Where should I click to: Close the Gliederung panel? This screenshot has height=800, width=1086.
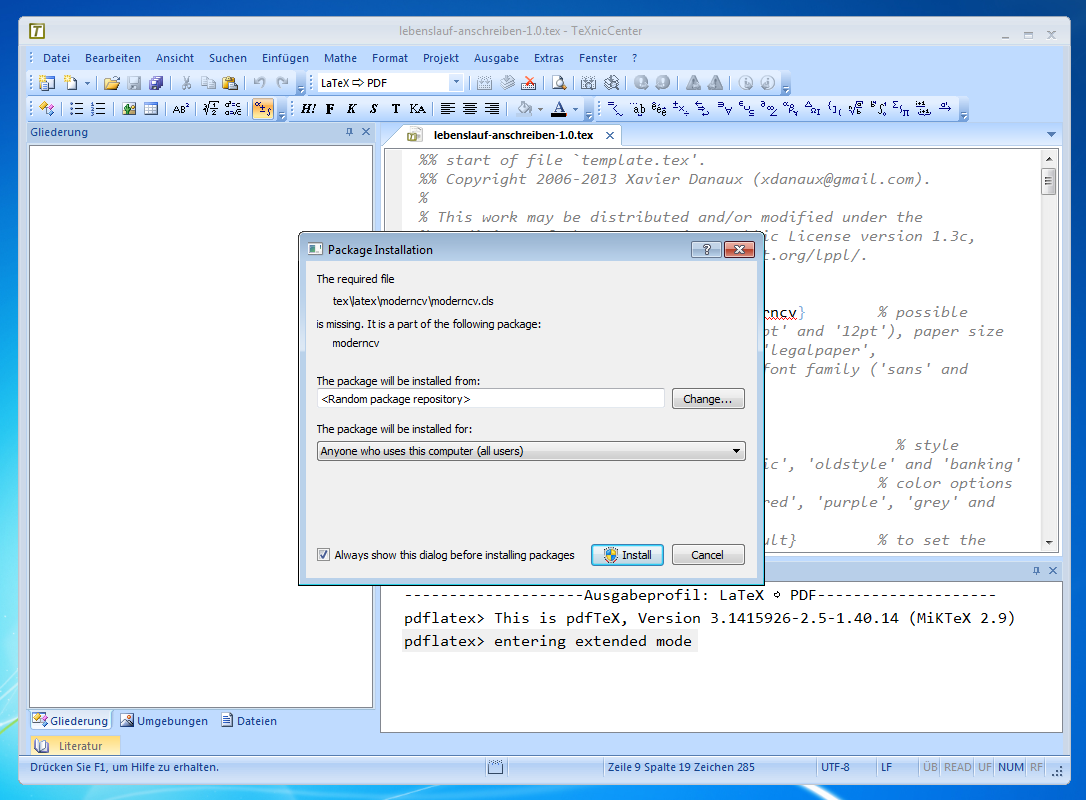coord(366,132)
